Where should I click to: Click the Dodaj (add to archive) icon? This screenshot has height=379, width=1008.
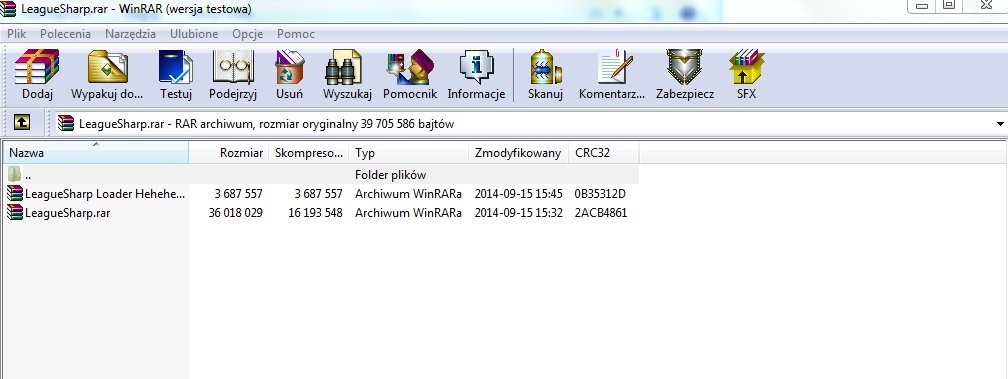(x=37, y=67)
